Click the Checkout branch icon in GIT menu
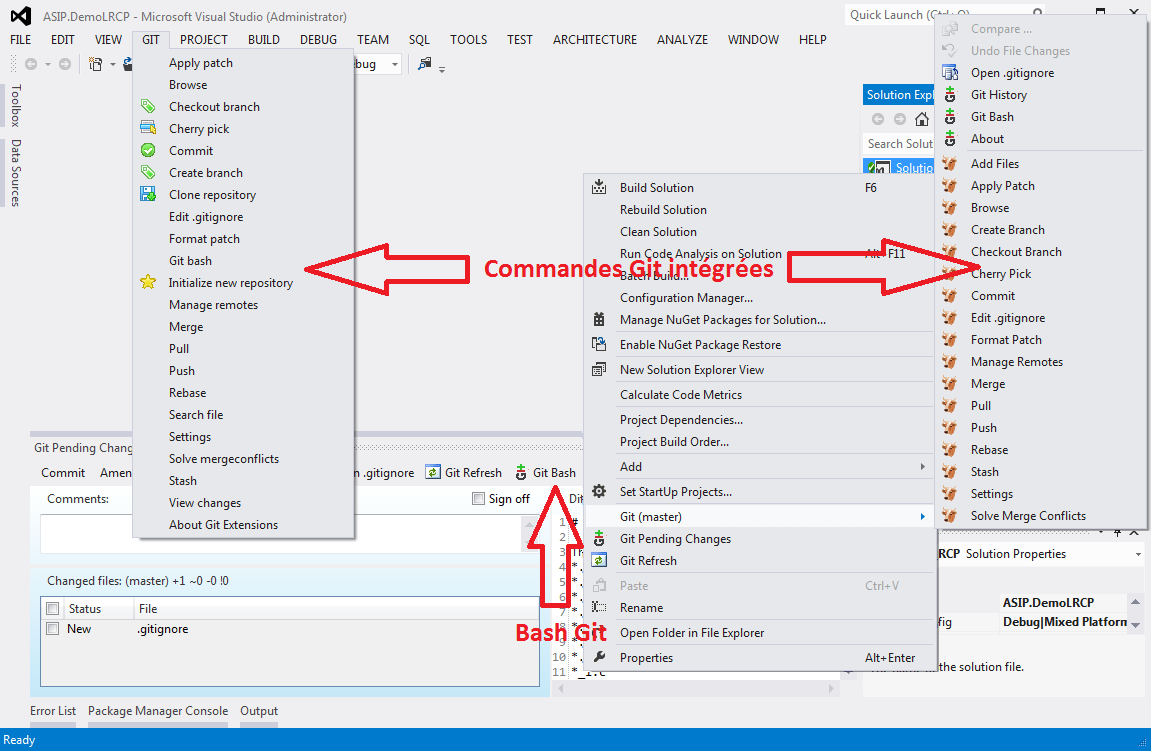 [148, 107]
